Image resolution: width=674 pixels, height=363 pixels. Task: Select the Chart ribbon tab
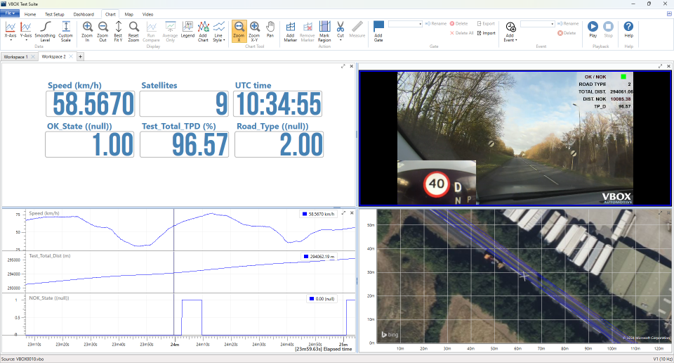click(x=110, y=14)
